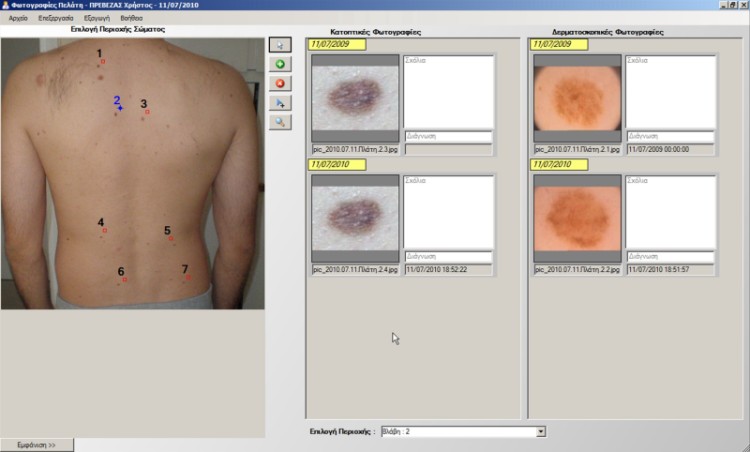Image resolution: width=750 pixels, height=452 pixels.
Task: Select lesion marker 2 on the back
Action: (119, 108)
